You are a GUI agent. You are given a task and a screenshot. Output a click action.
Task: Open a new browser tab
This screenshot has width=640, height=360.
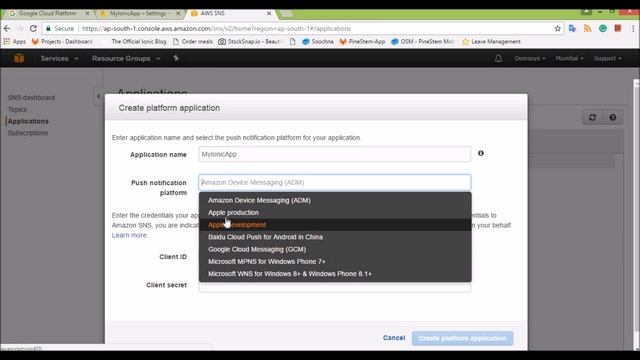(286, 14)
